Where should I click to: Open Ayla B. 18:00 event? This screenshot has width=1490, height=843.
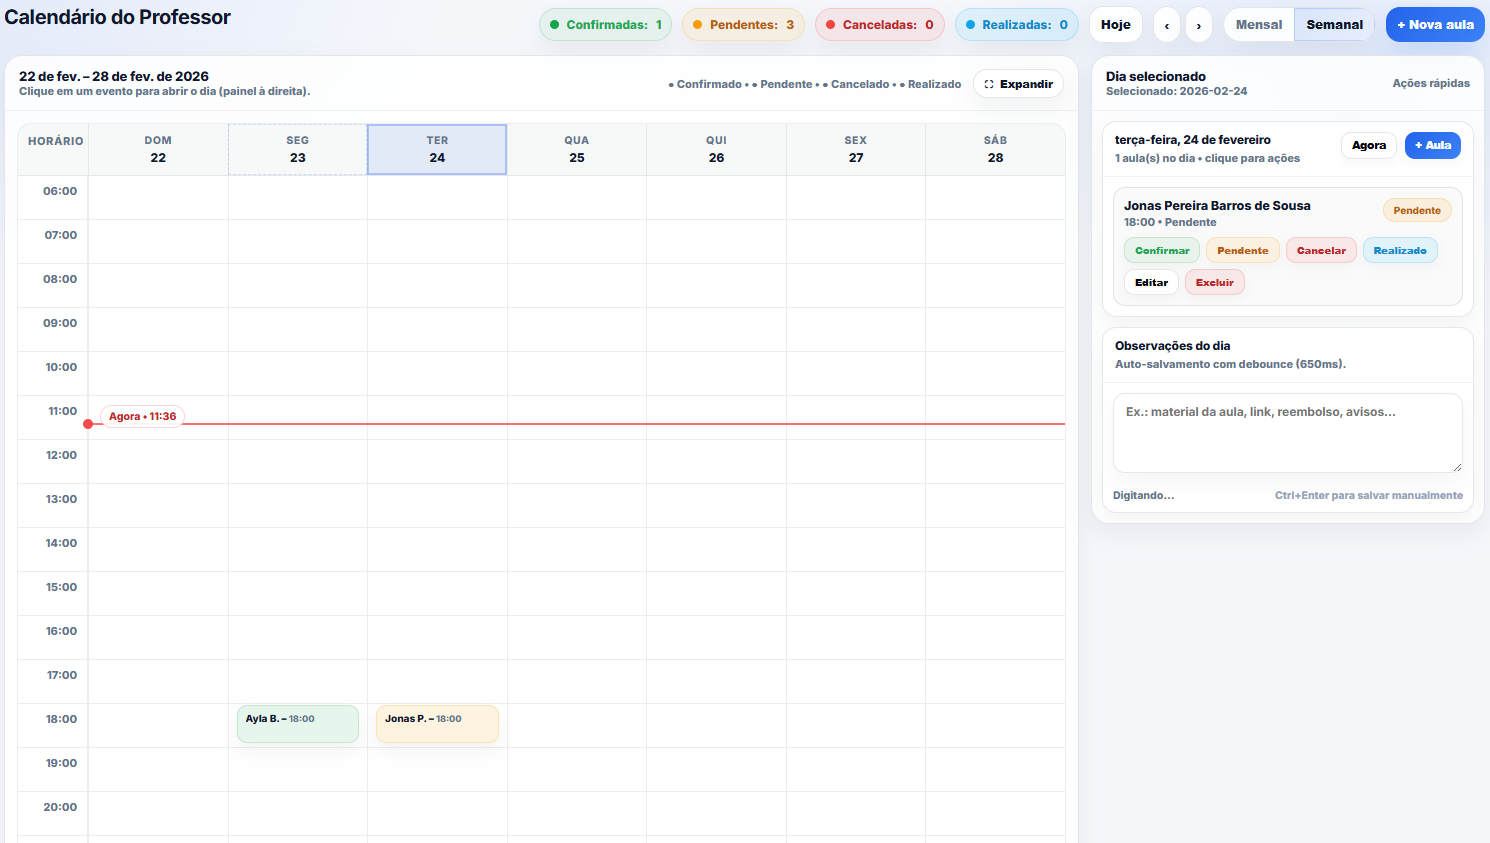tap(297, 723)
